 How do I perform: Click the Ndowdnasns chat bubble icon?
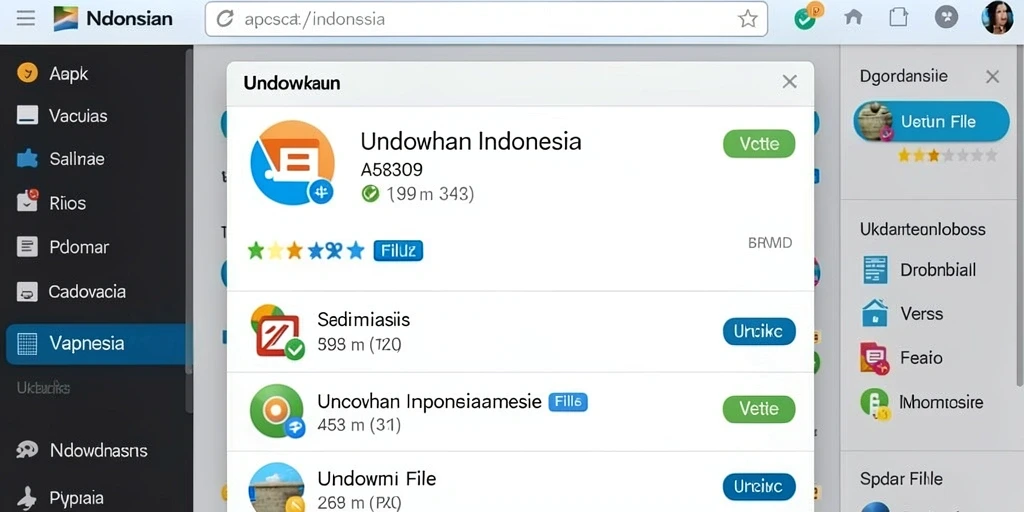click(x=27, y=449)
